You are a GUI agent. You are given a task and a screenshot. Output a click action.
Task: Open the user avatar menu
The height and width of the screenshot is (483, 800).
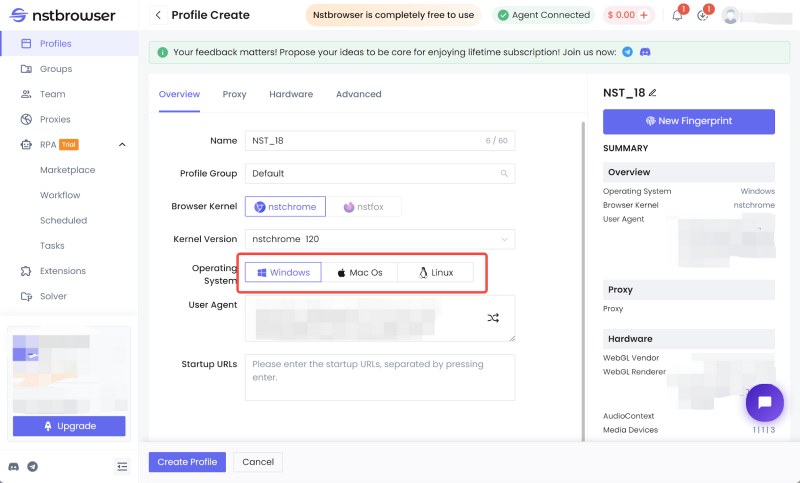[730, 15]
